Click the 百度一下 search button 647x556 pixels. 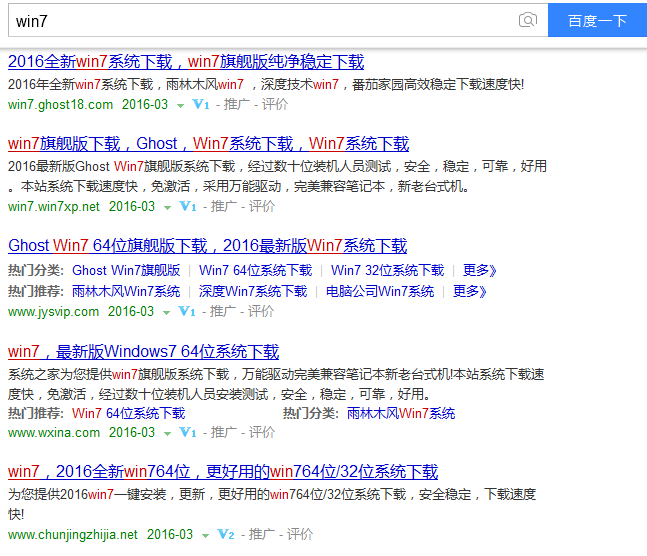tap(597, 20)
